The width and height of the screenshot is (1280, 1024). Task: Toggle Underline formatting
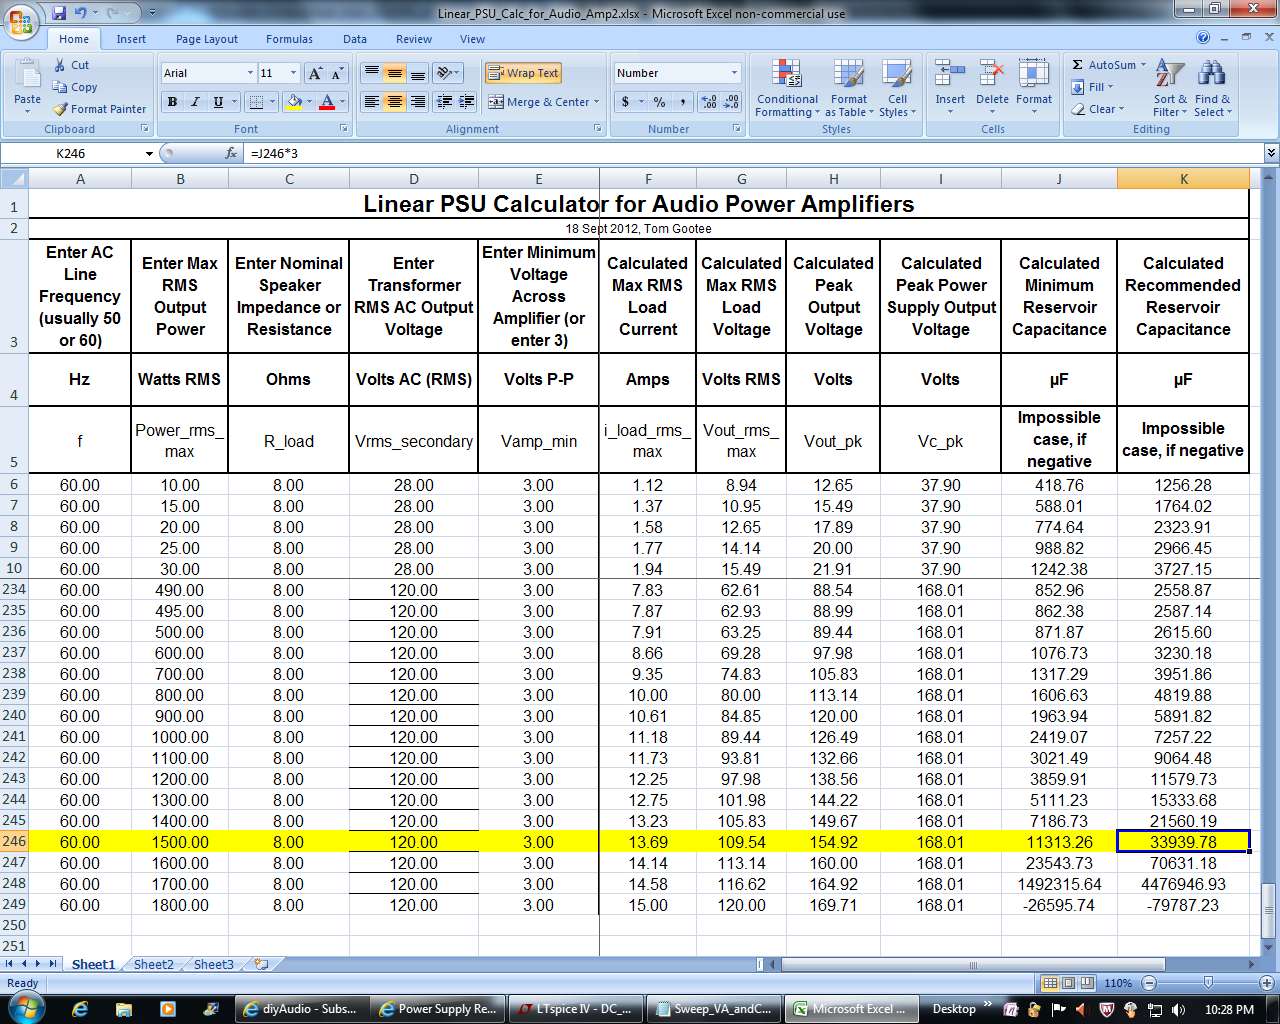218,102
